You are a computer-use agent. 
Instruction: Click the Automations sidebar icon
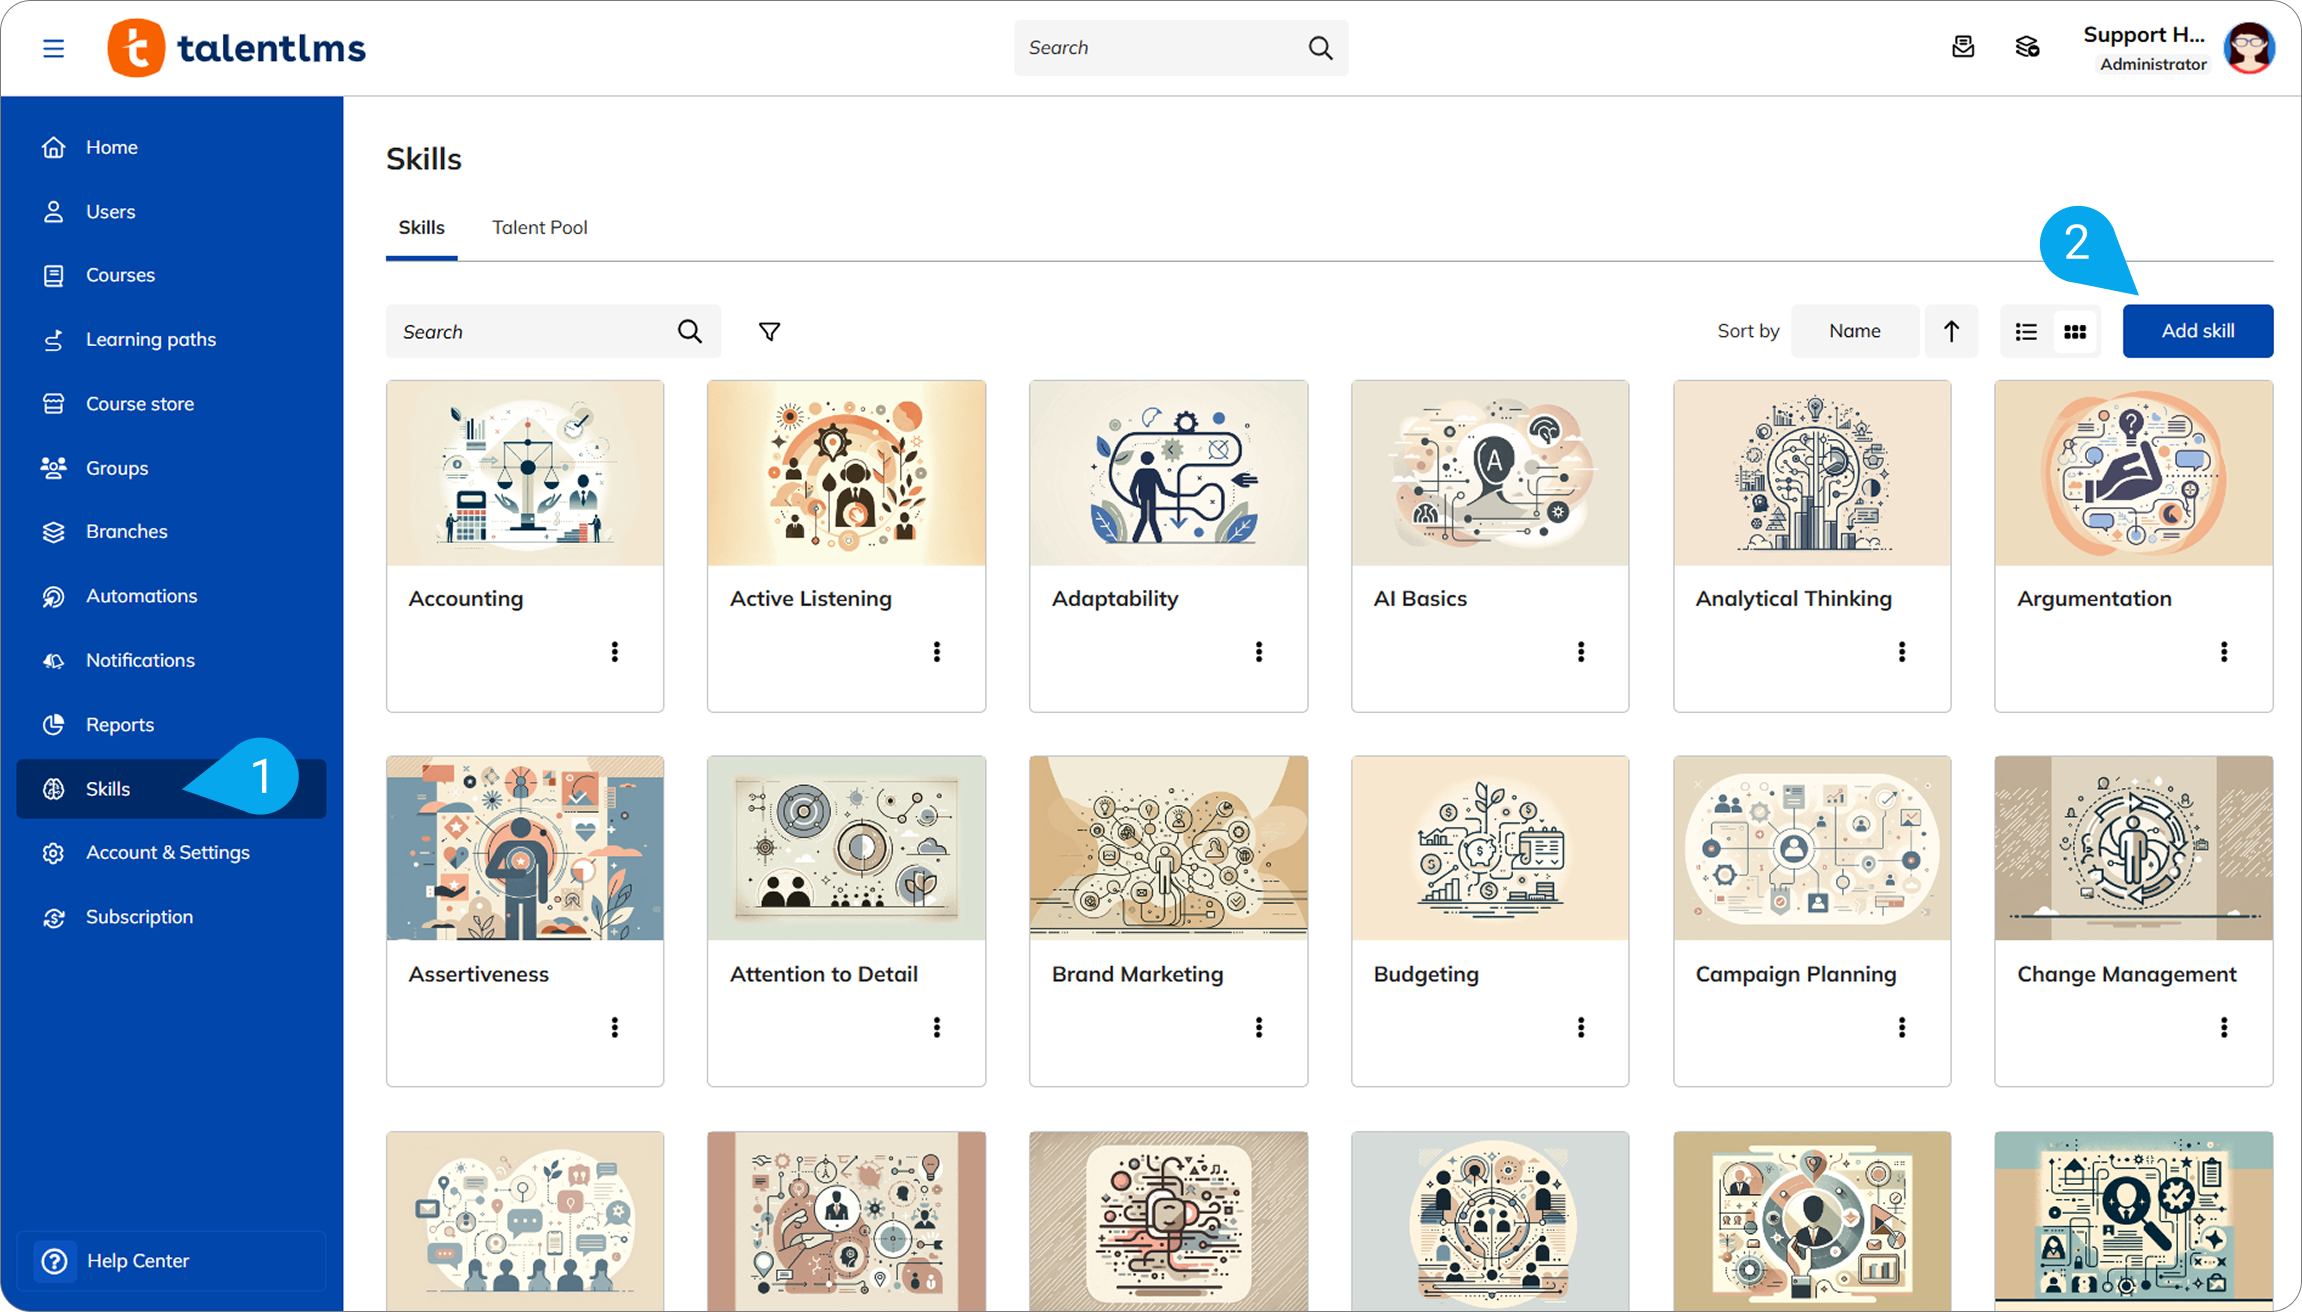pos(54,596)
